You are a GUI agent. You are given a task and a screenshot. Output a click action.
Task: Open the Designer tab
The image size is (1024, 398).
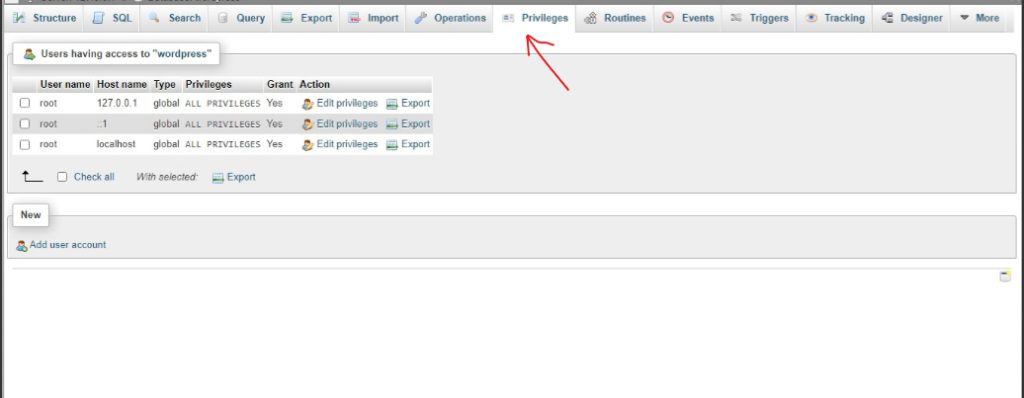pos(912,18)
